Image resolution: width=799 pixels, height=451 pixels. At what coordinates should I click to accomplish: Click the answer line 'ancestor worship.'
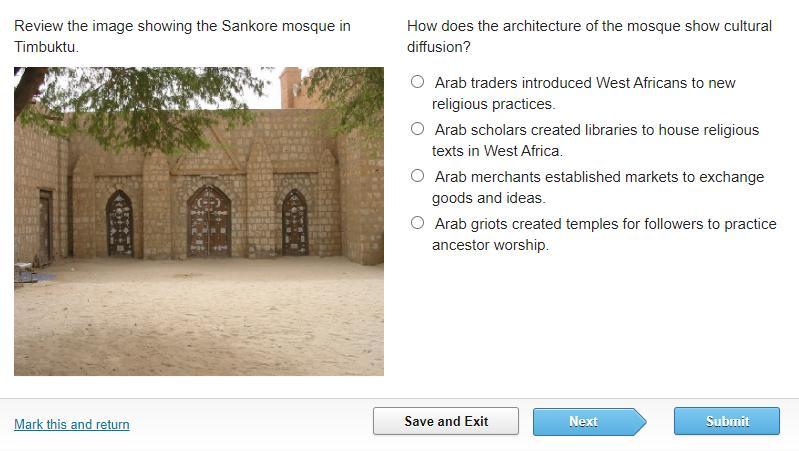(x=490, y=245)
